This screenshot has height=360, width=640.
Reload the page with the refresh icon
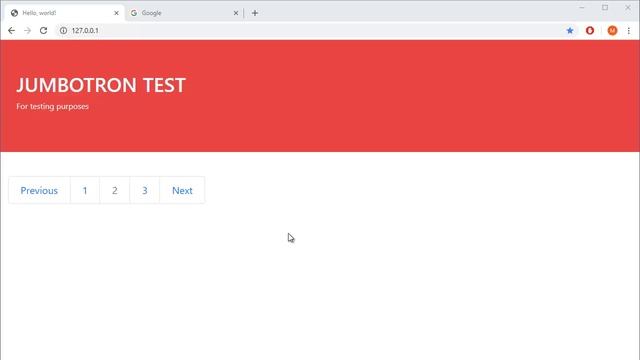click(43, 31)
